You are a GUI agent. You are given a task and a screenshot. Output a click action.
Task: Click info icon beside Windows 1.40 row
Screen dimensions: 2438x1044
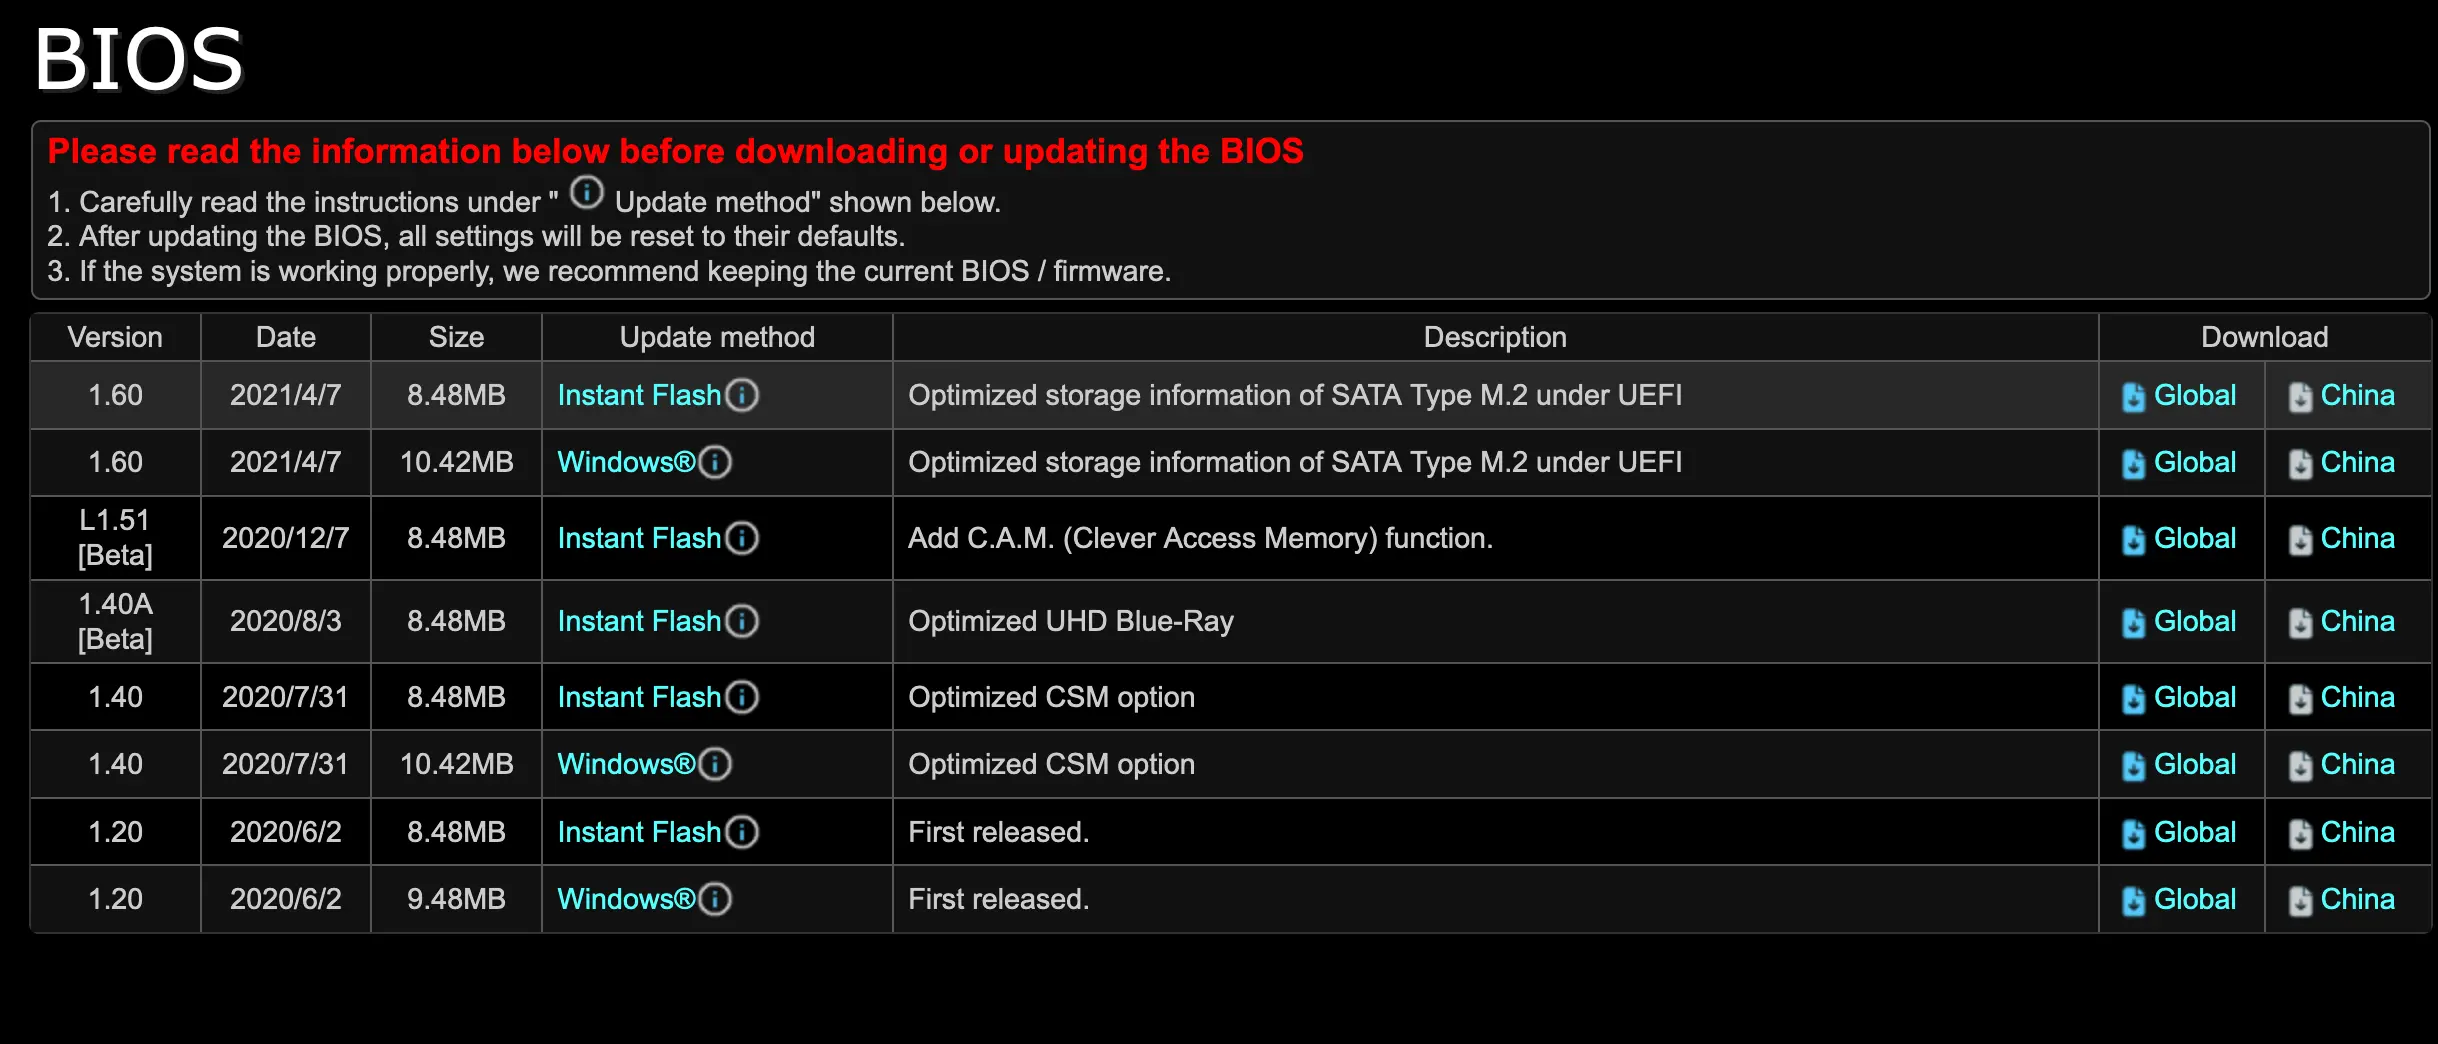tap(715, 764)
